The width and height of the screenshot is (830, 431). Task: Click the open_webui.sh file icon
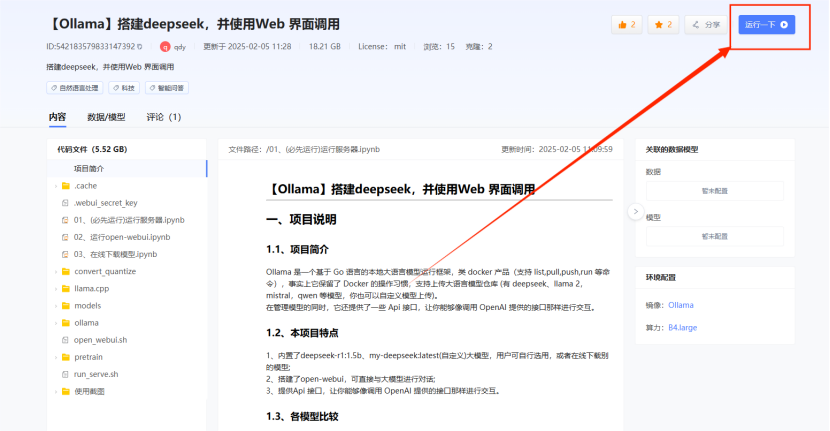(x=65, y=340)
